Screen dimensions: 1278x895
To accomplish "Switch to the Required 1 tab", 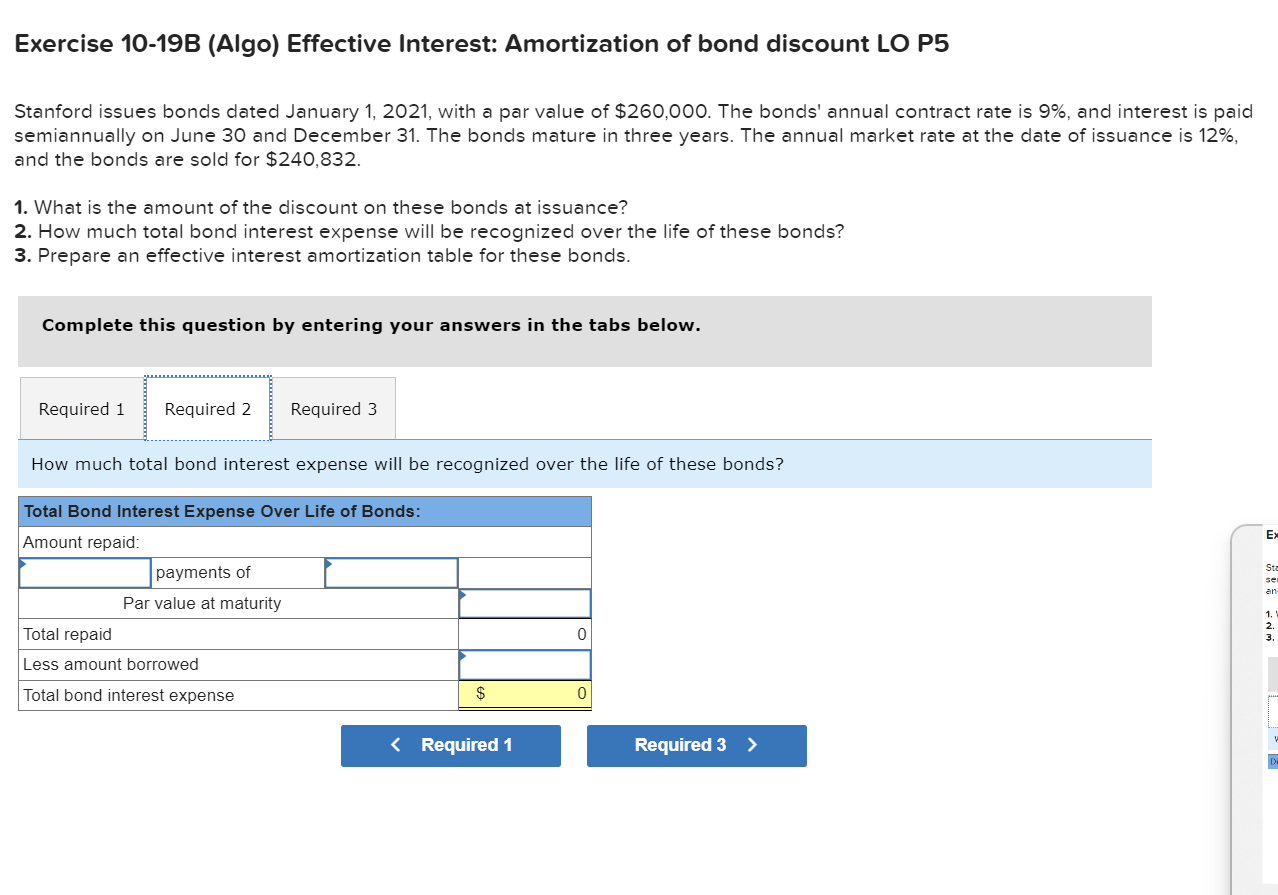I will (80, 408).
